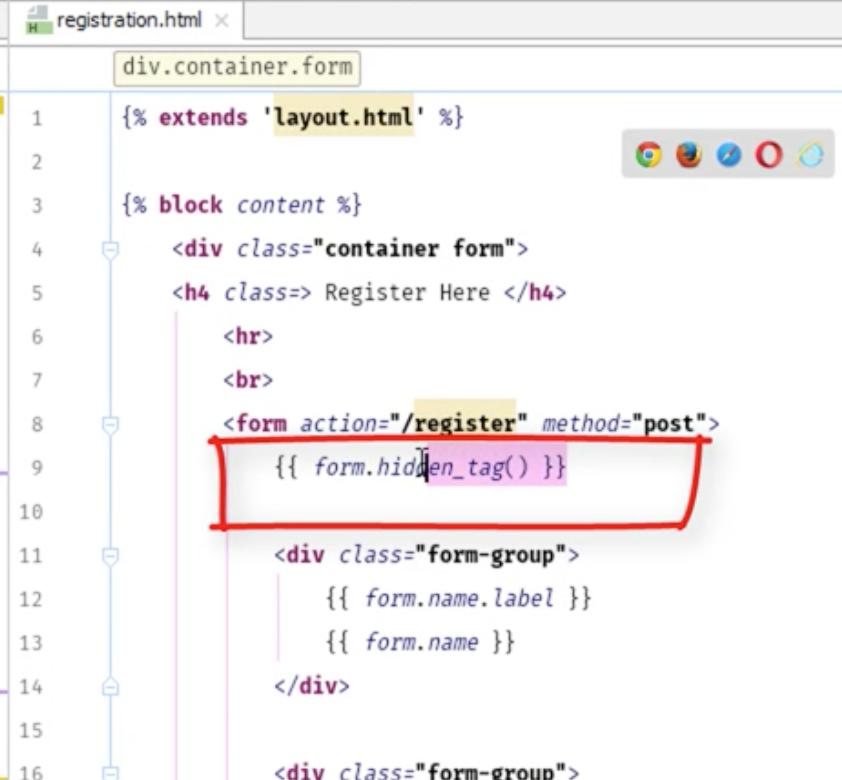
Task: Click form.name.label on line 12
Action: 459,598
